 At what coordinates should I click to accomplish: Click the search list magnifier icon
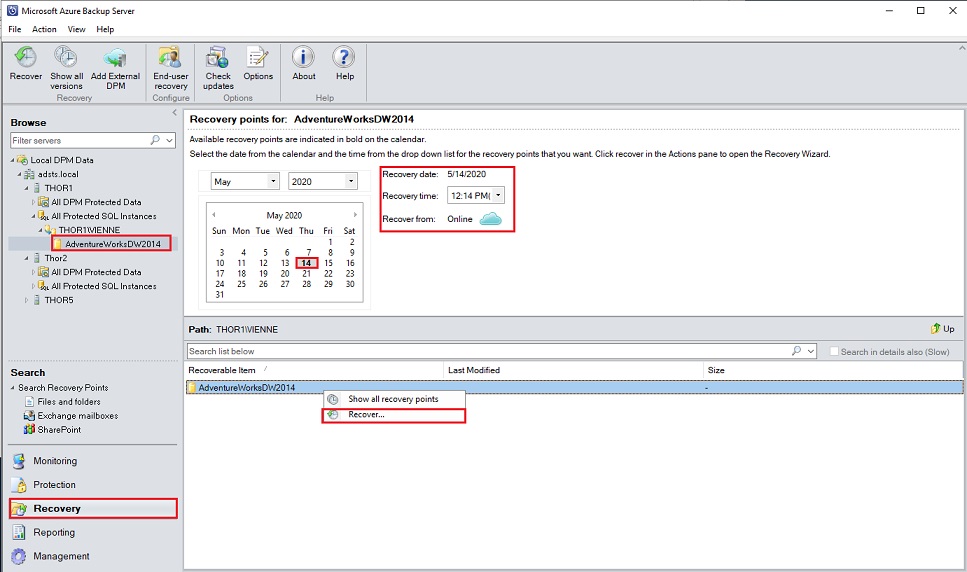tap(796, 351)
